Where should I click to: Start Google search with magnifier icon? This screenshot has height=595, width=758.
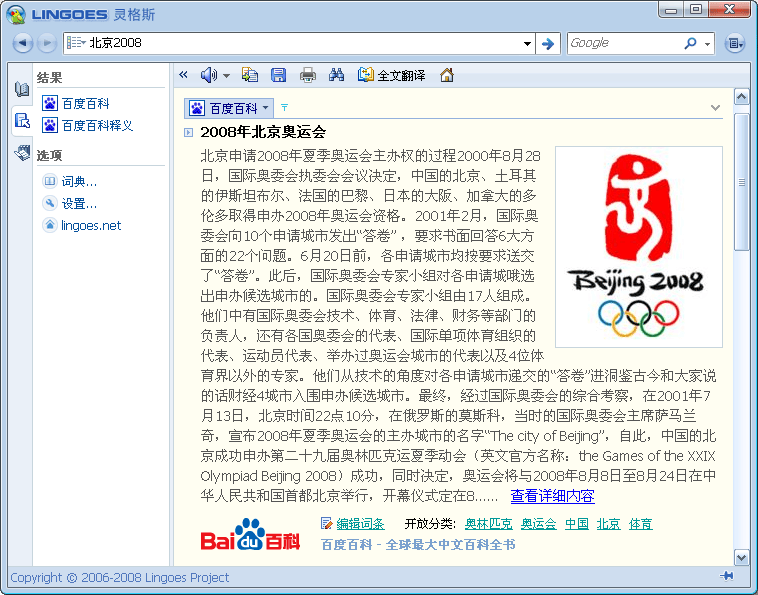pyautogui.click(x=690, y=43)
